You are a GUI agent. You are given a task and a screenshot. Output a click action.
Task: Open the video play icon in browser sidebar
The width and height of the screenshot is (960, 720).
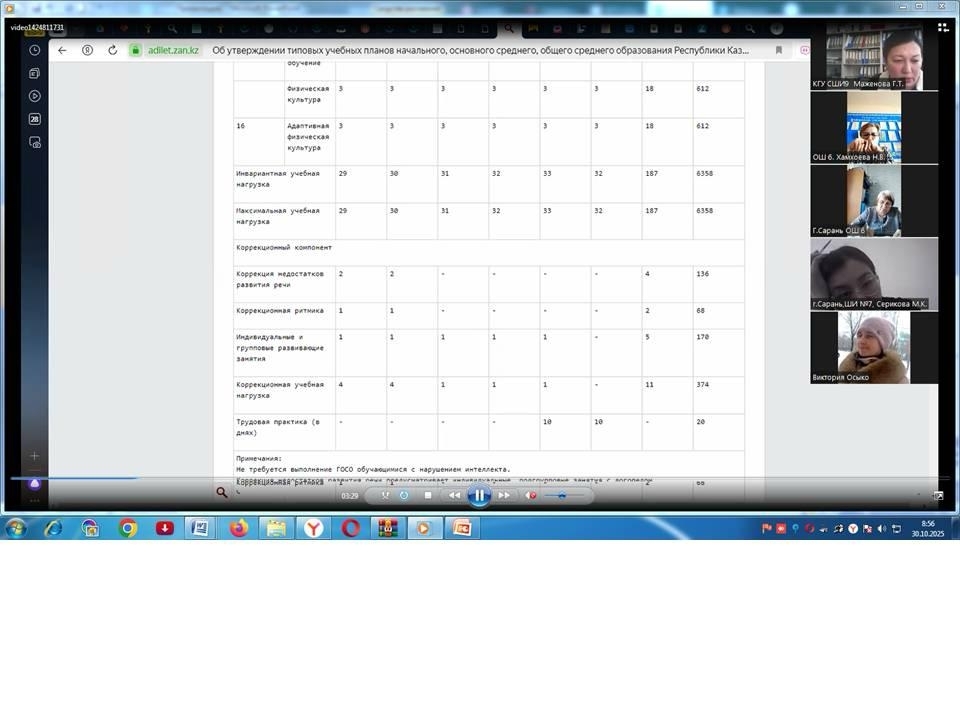coord(35,96)
